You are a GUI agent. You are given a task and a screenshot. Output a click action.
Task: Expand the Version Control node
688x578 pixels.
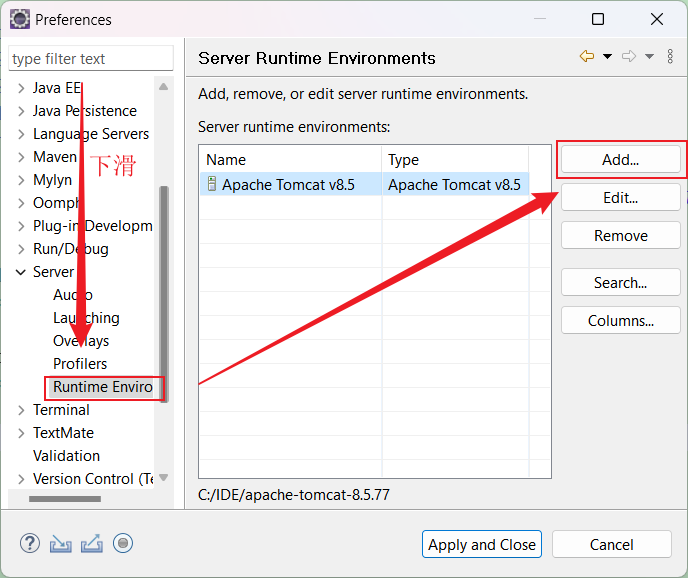[x=21, y=479]
